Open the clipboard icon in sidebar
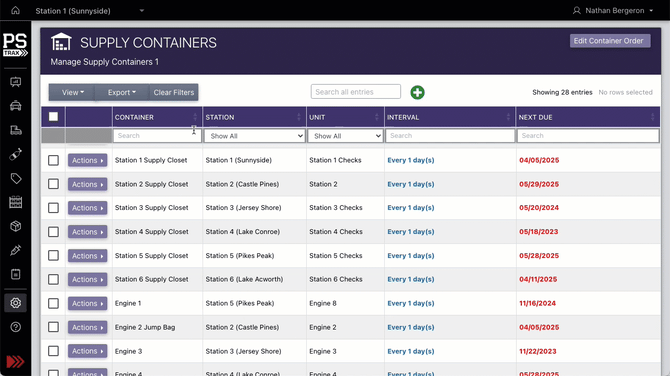This screenshot has width=670, height=376. (x=15, y=274)
